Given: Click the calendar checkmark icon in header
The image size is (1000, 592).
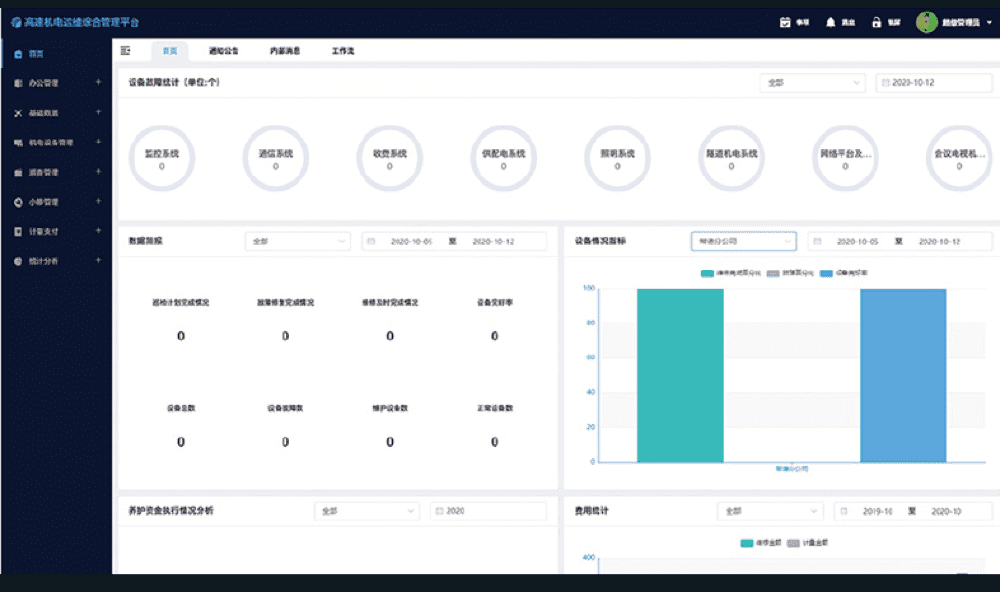Looking at the screenshot, I should coord(785,22).
